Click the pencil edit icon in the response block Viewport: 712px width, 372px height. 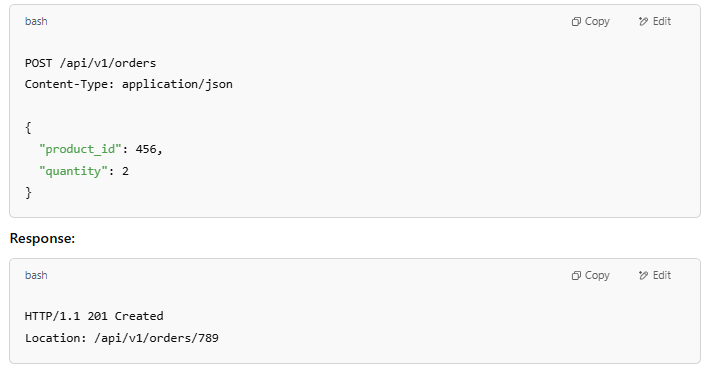pos(643,275)
